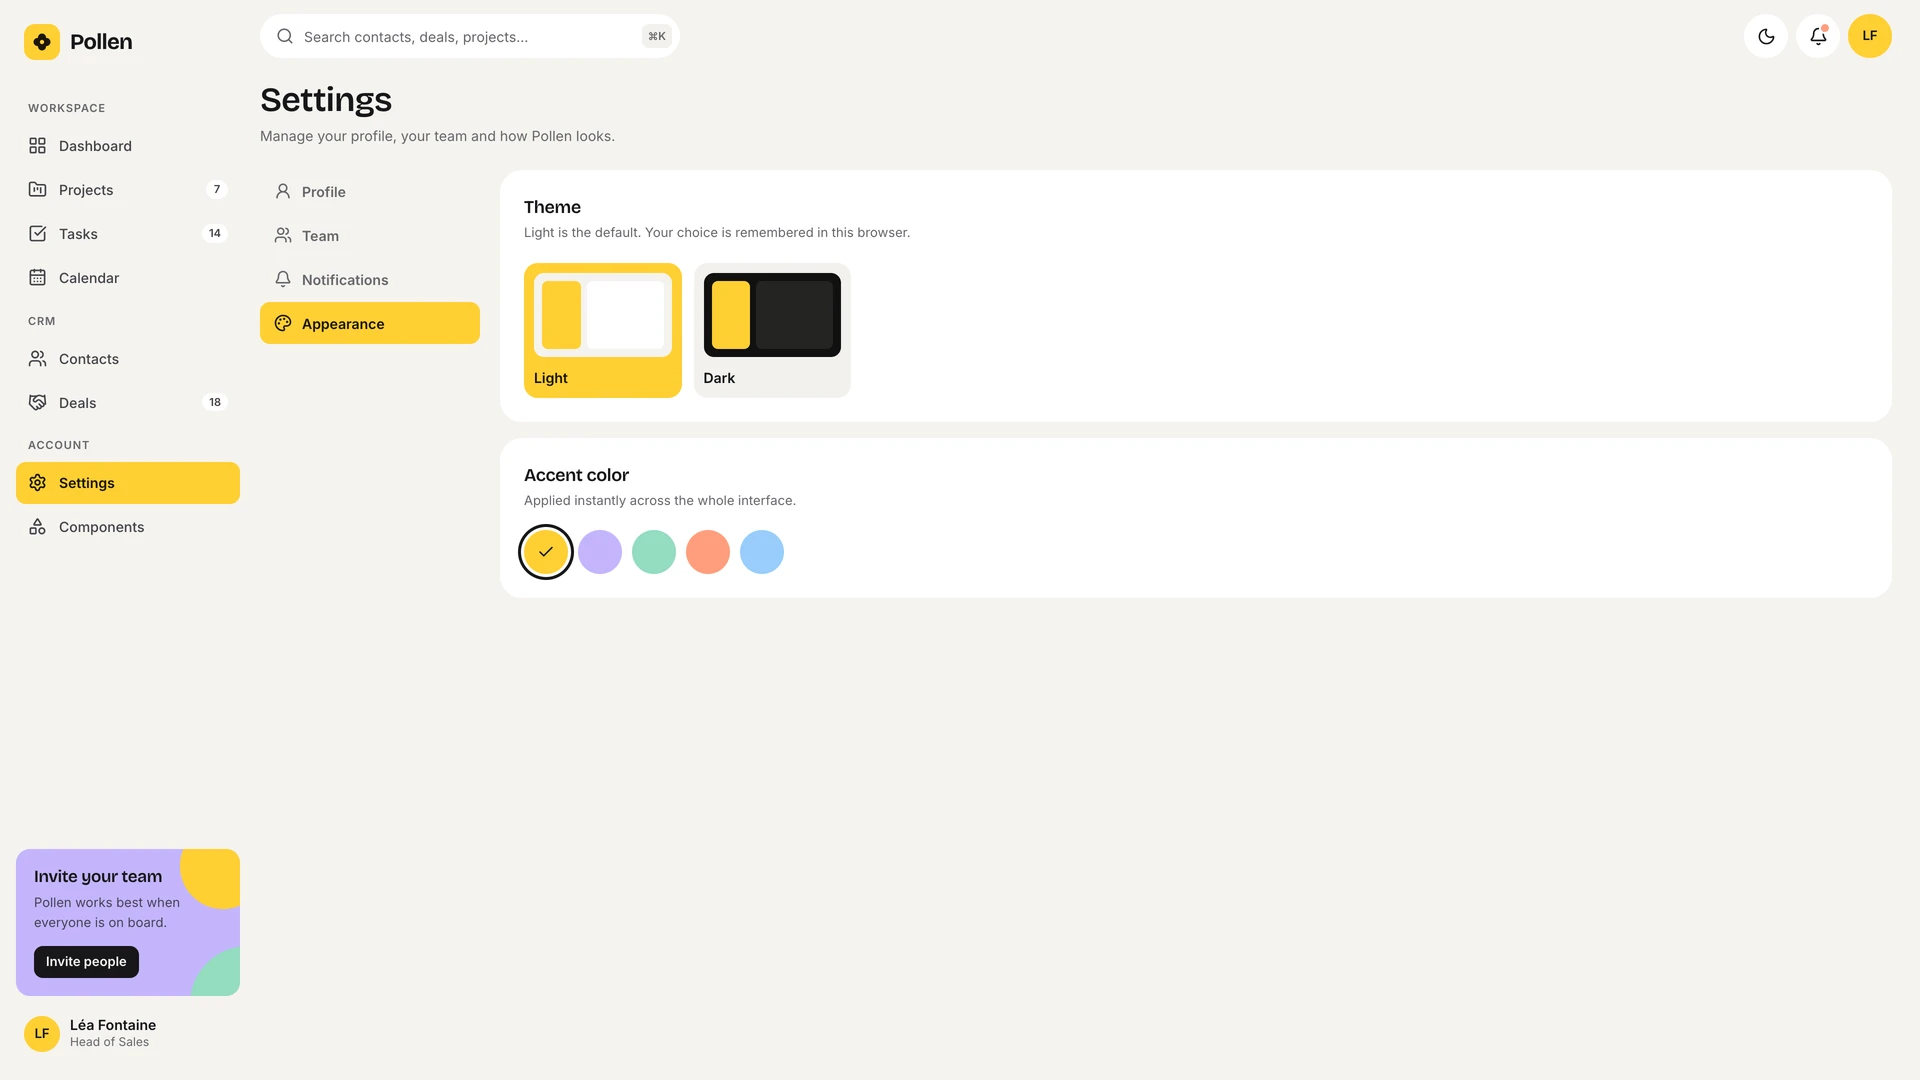This screenshot has width=1920, height=1080.
Task: Click the Projects folder icon
Action: 37,190
